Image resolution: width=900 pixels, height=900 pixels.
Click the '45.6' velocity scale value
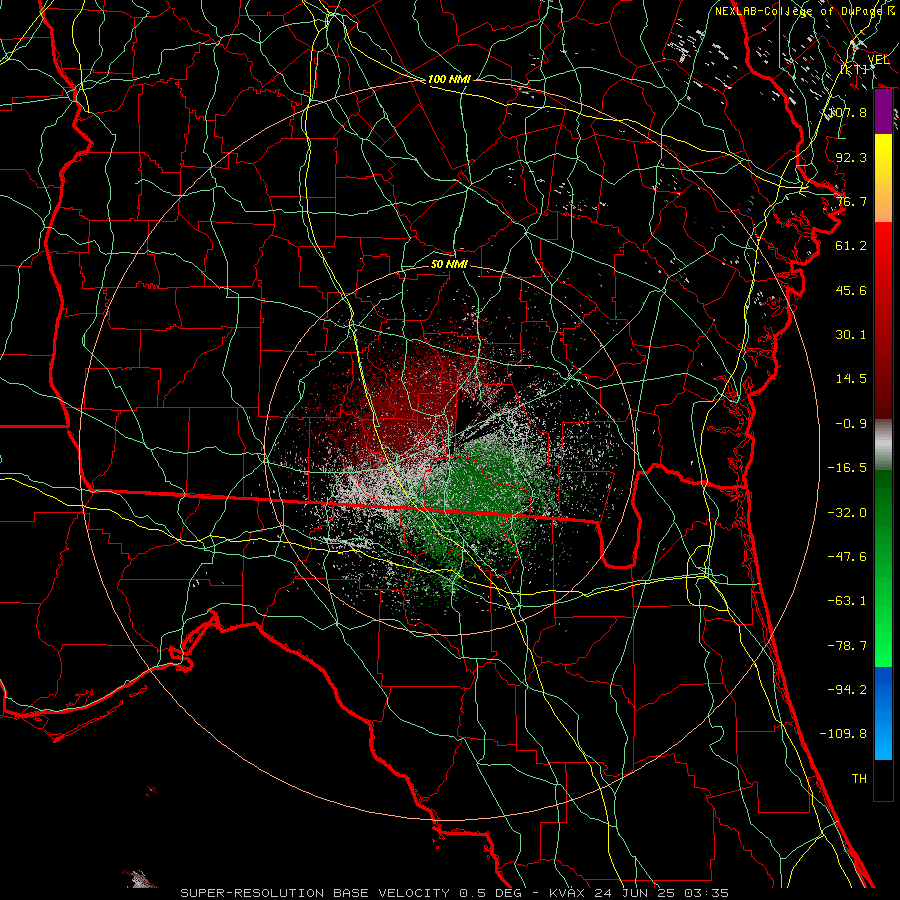[851, 290]
